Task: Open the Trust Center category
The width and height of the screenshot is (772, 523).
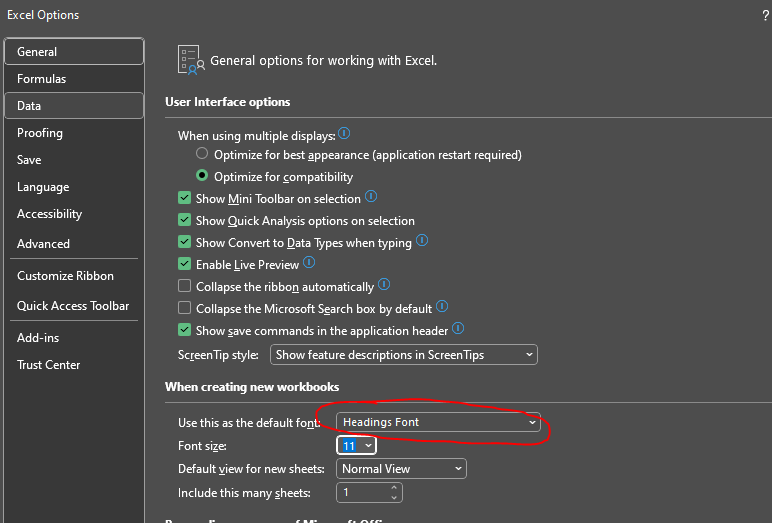Action: pyautogui.click(x=74, y=365)
